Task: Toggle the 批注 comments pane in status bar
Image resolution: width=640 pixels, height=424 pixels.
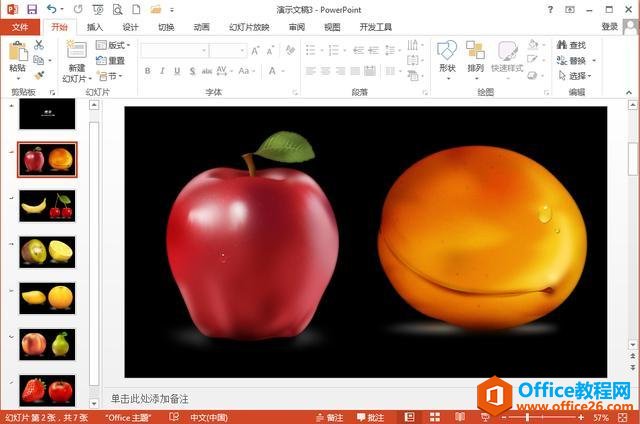Action: tap(369, 417)
